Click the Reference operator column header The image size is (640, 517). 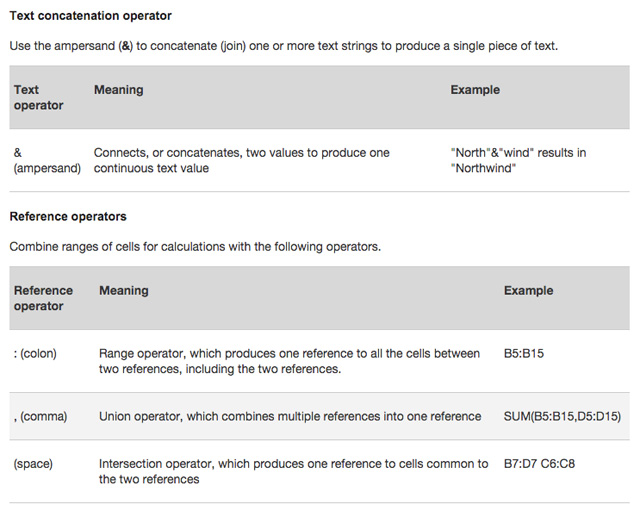(x=43, y=298)
